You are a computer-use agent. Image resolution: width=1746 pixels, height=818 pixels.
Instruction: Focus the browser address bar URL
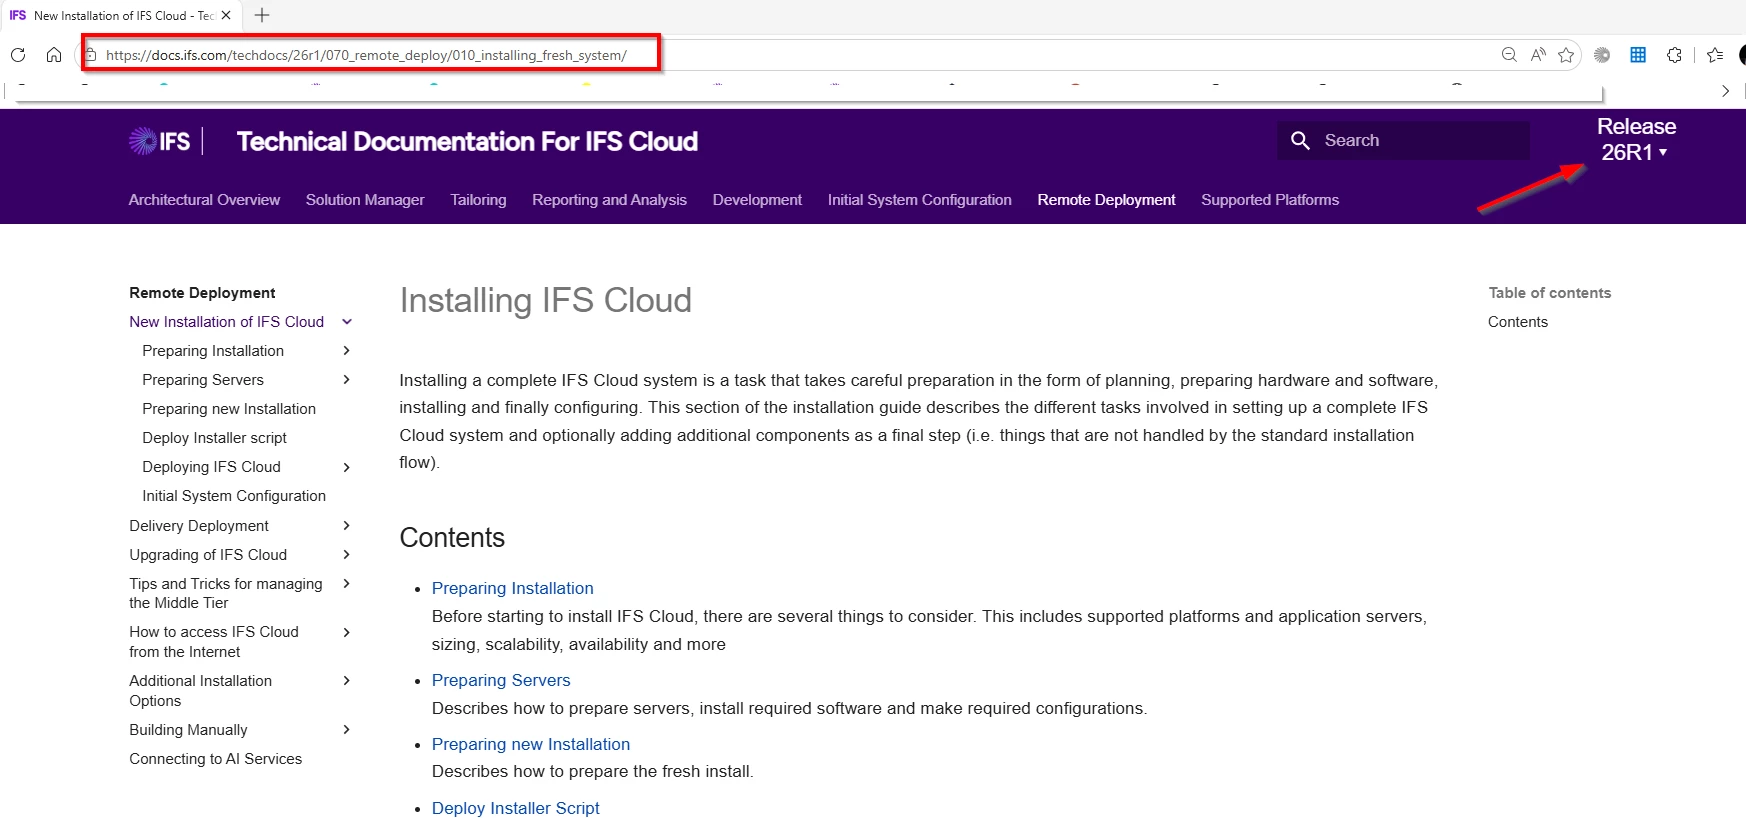(366, 55)
